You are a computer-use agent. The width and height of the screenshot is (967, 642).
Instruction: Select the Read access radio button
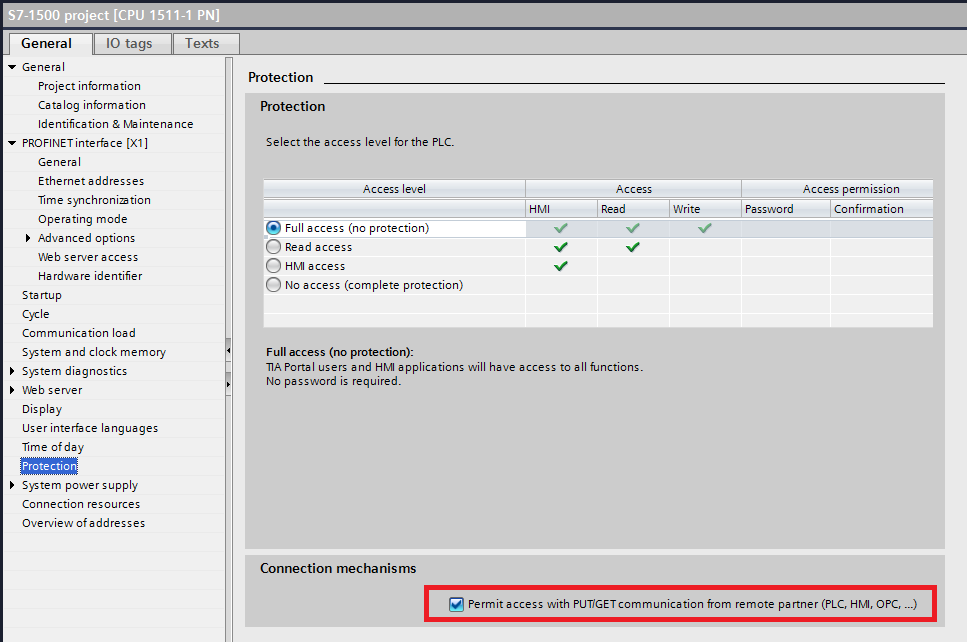273,247
